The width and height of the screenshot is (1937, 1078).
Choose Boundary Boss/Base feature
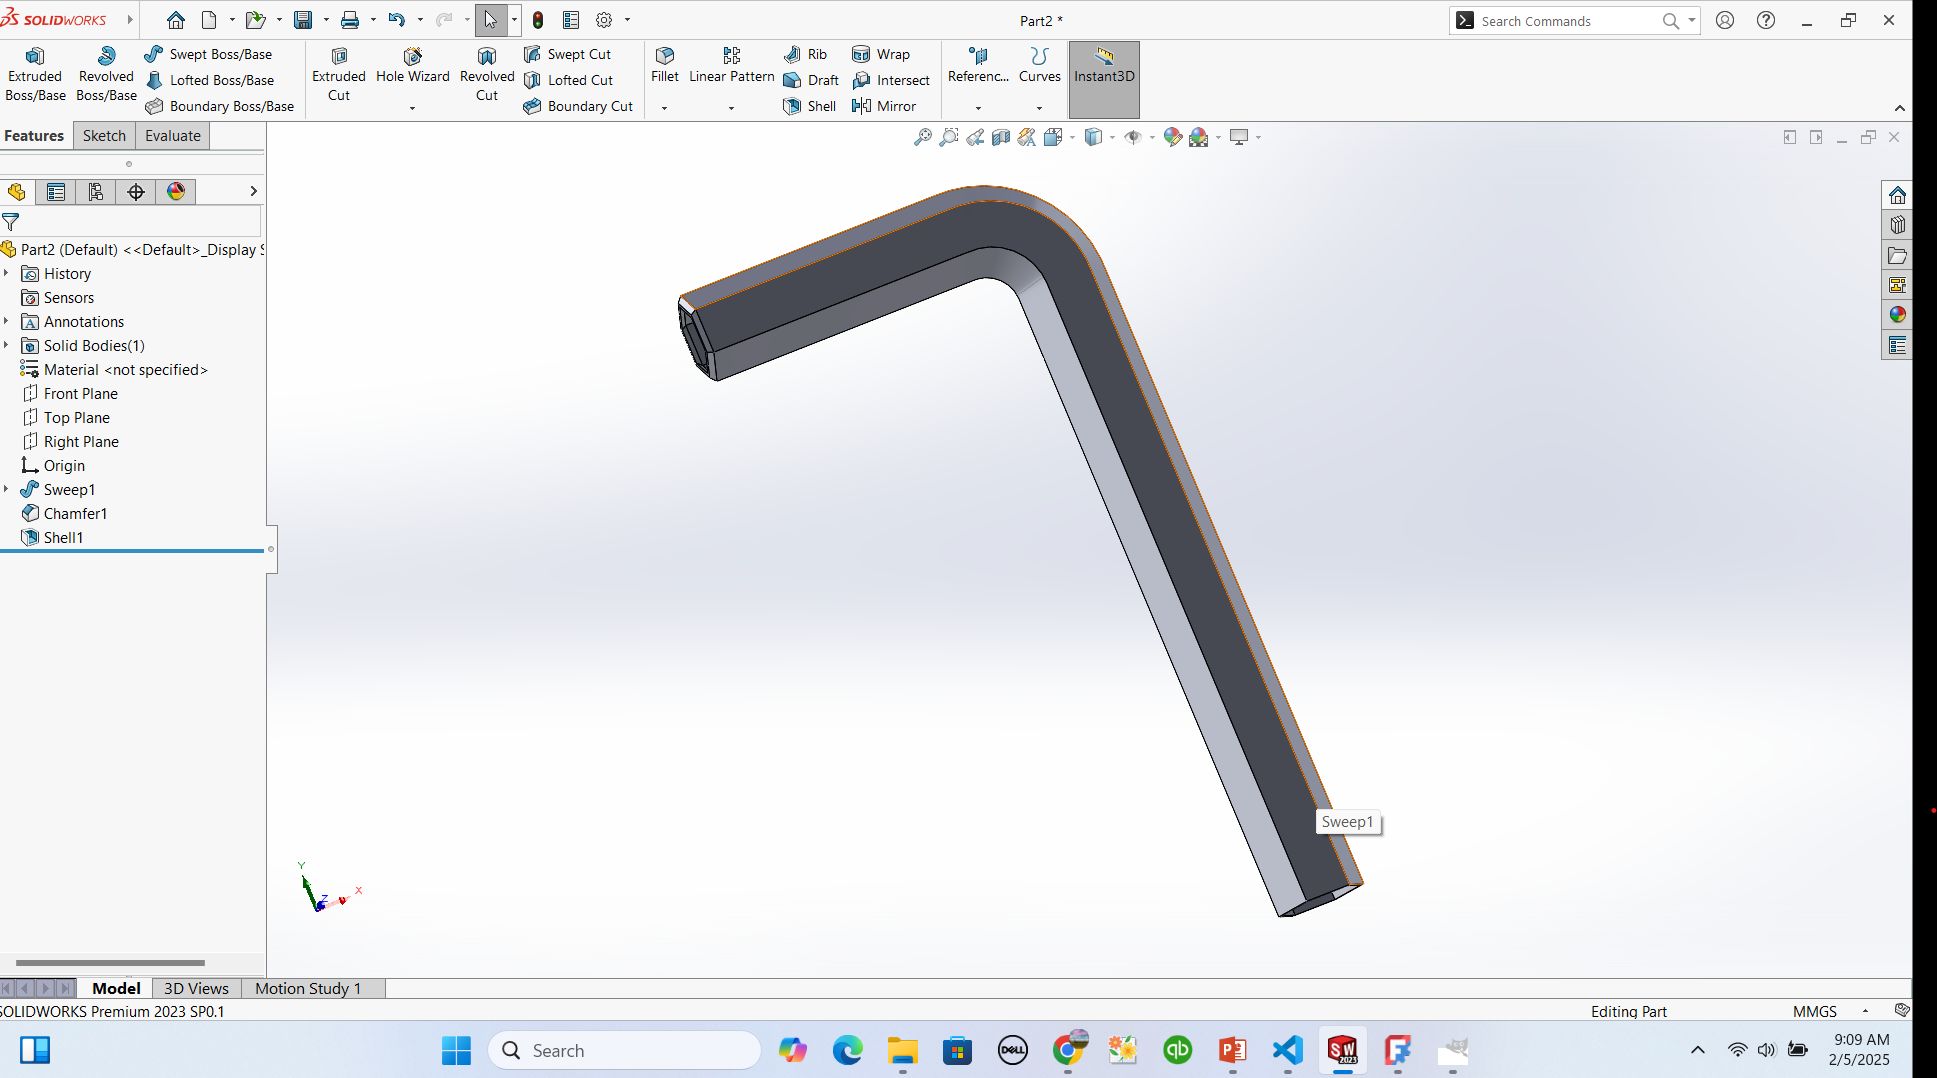(219, 106)
